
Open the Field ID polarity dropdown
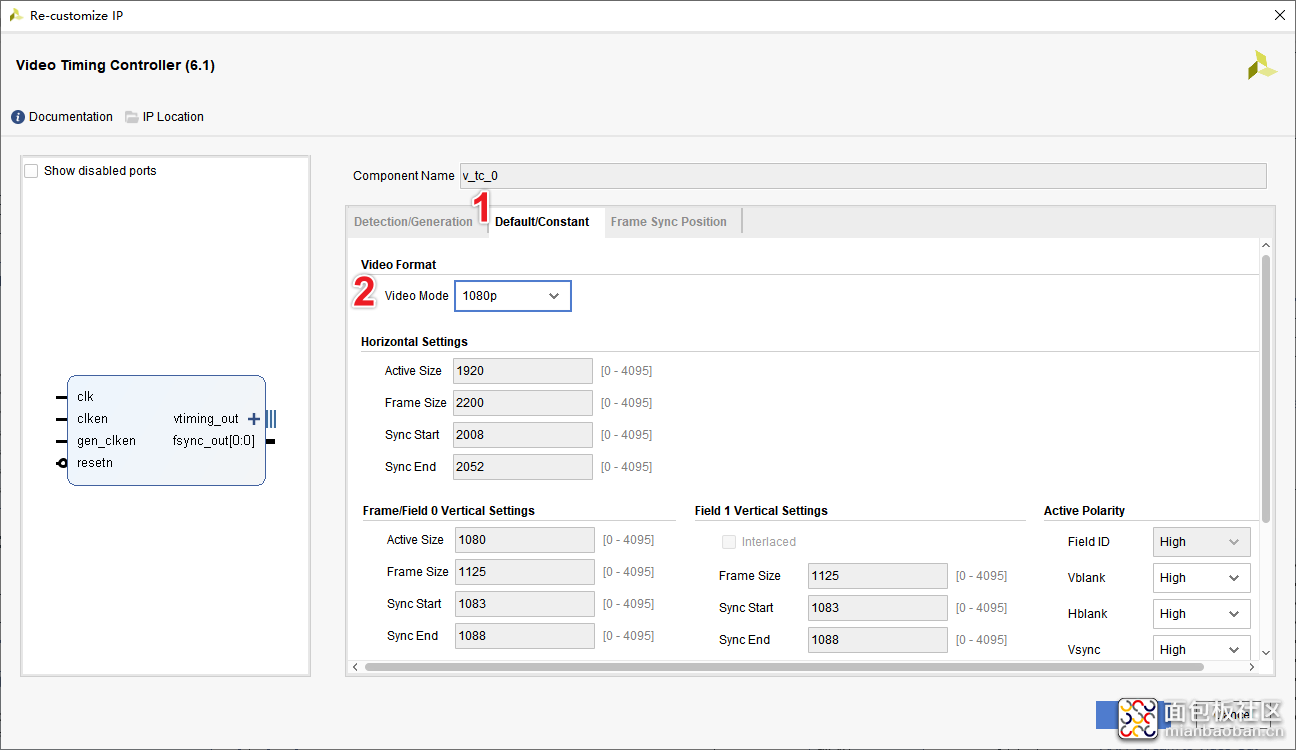[x=1201, y=542]
